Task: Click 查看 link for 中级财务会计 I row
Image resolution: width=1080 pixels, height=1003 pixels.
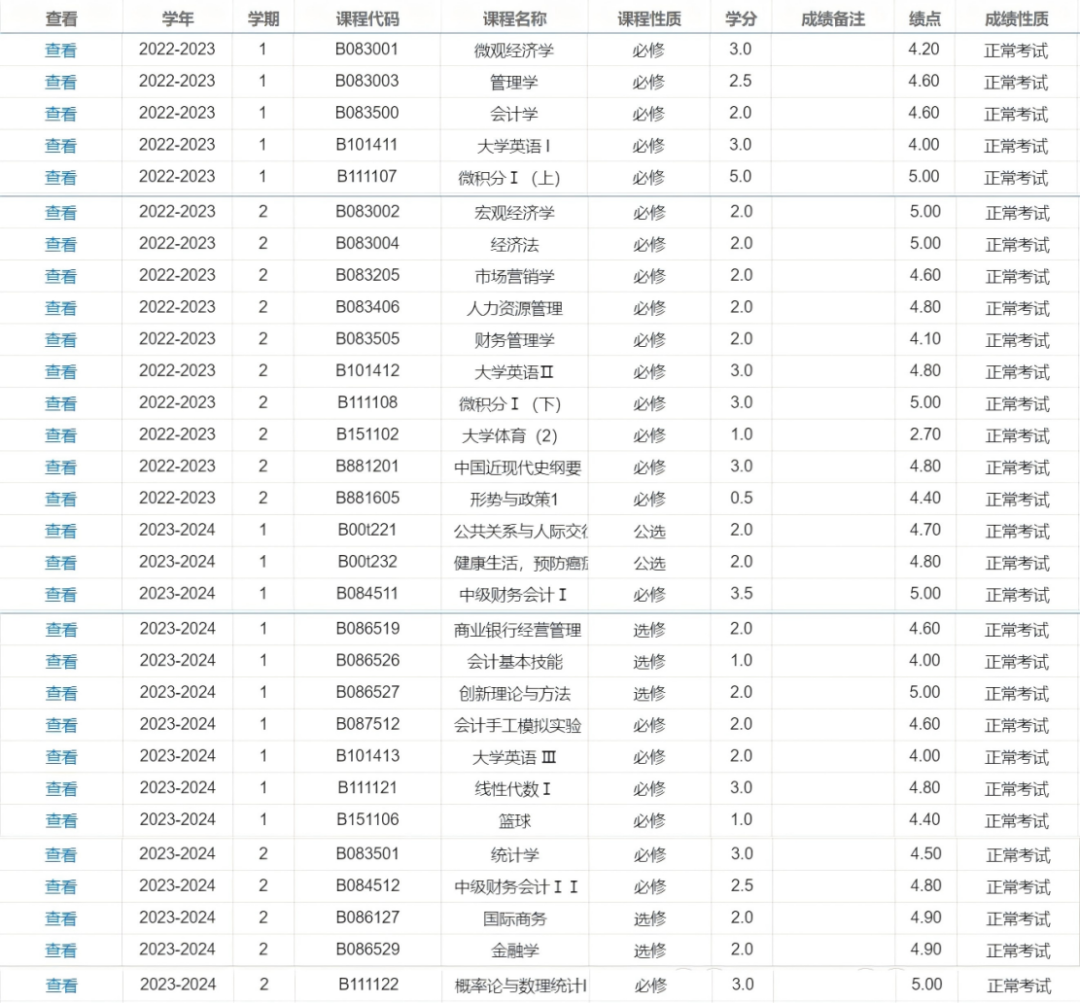Action: [61, 594]
